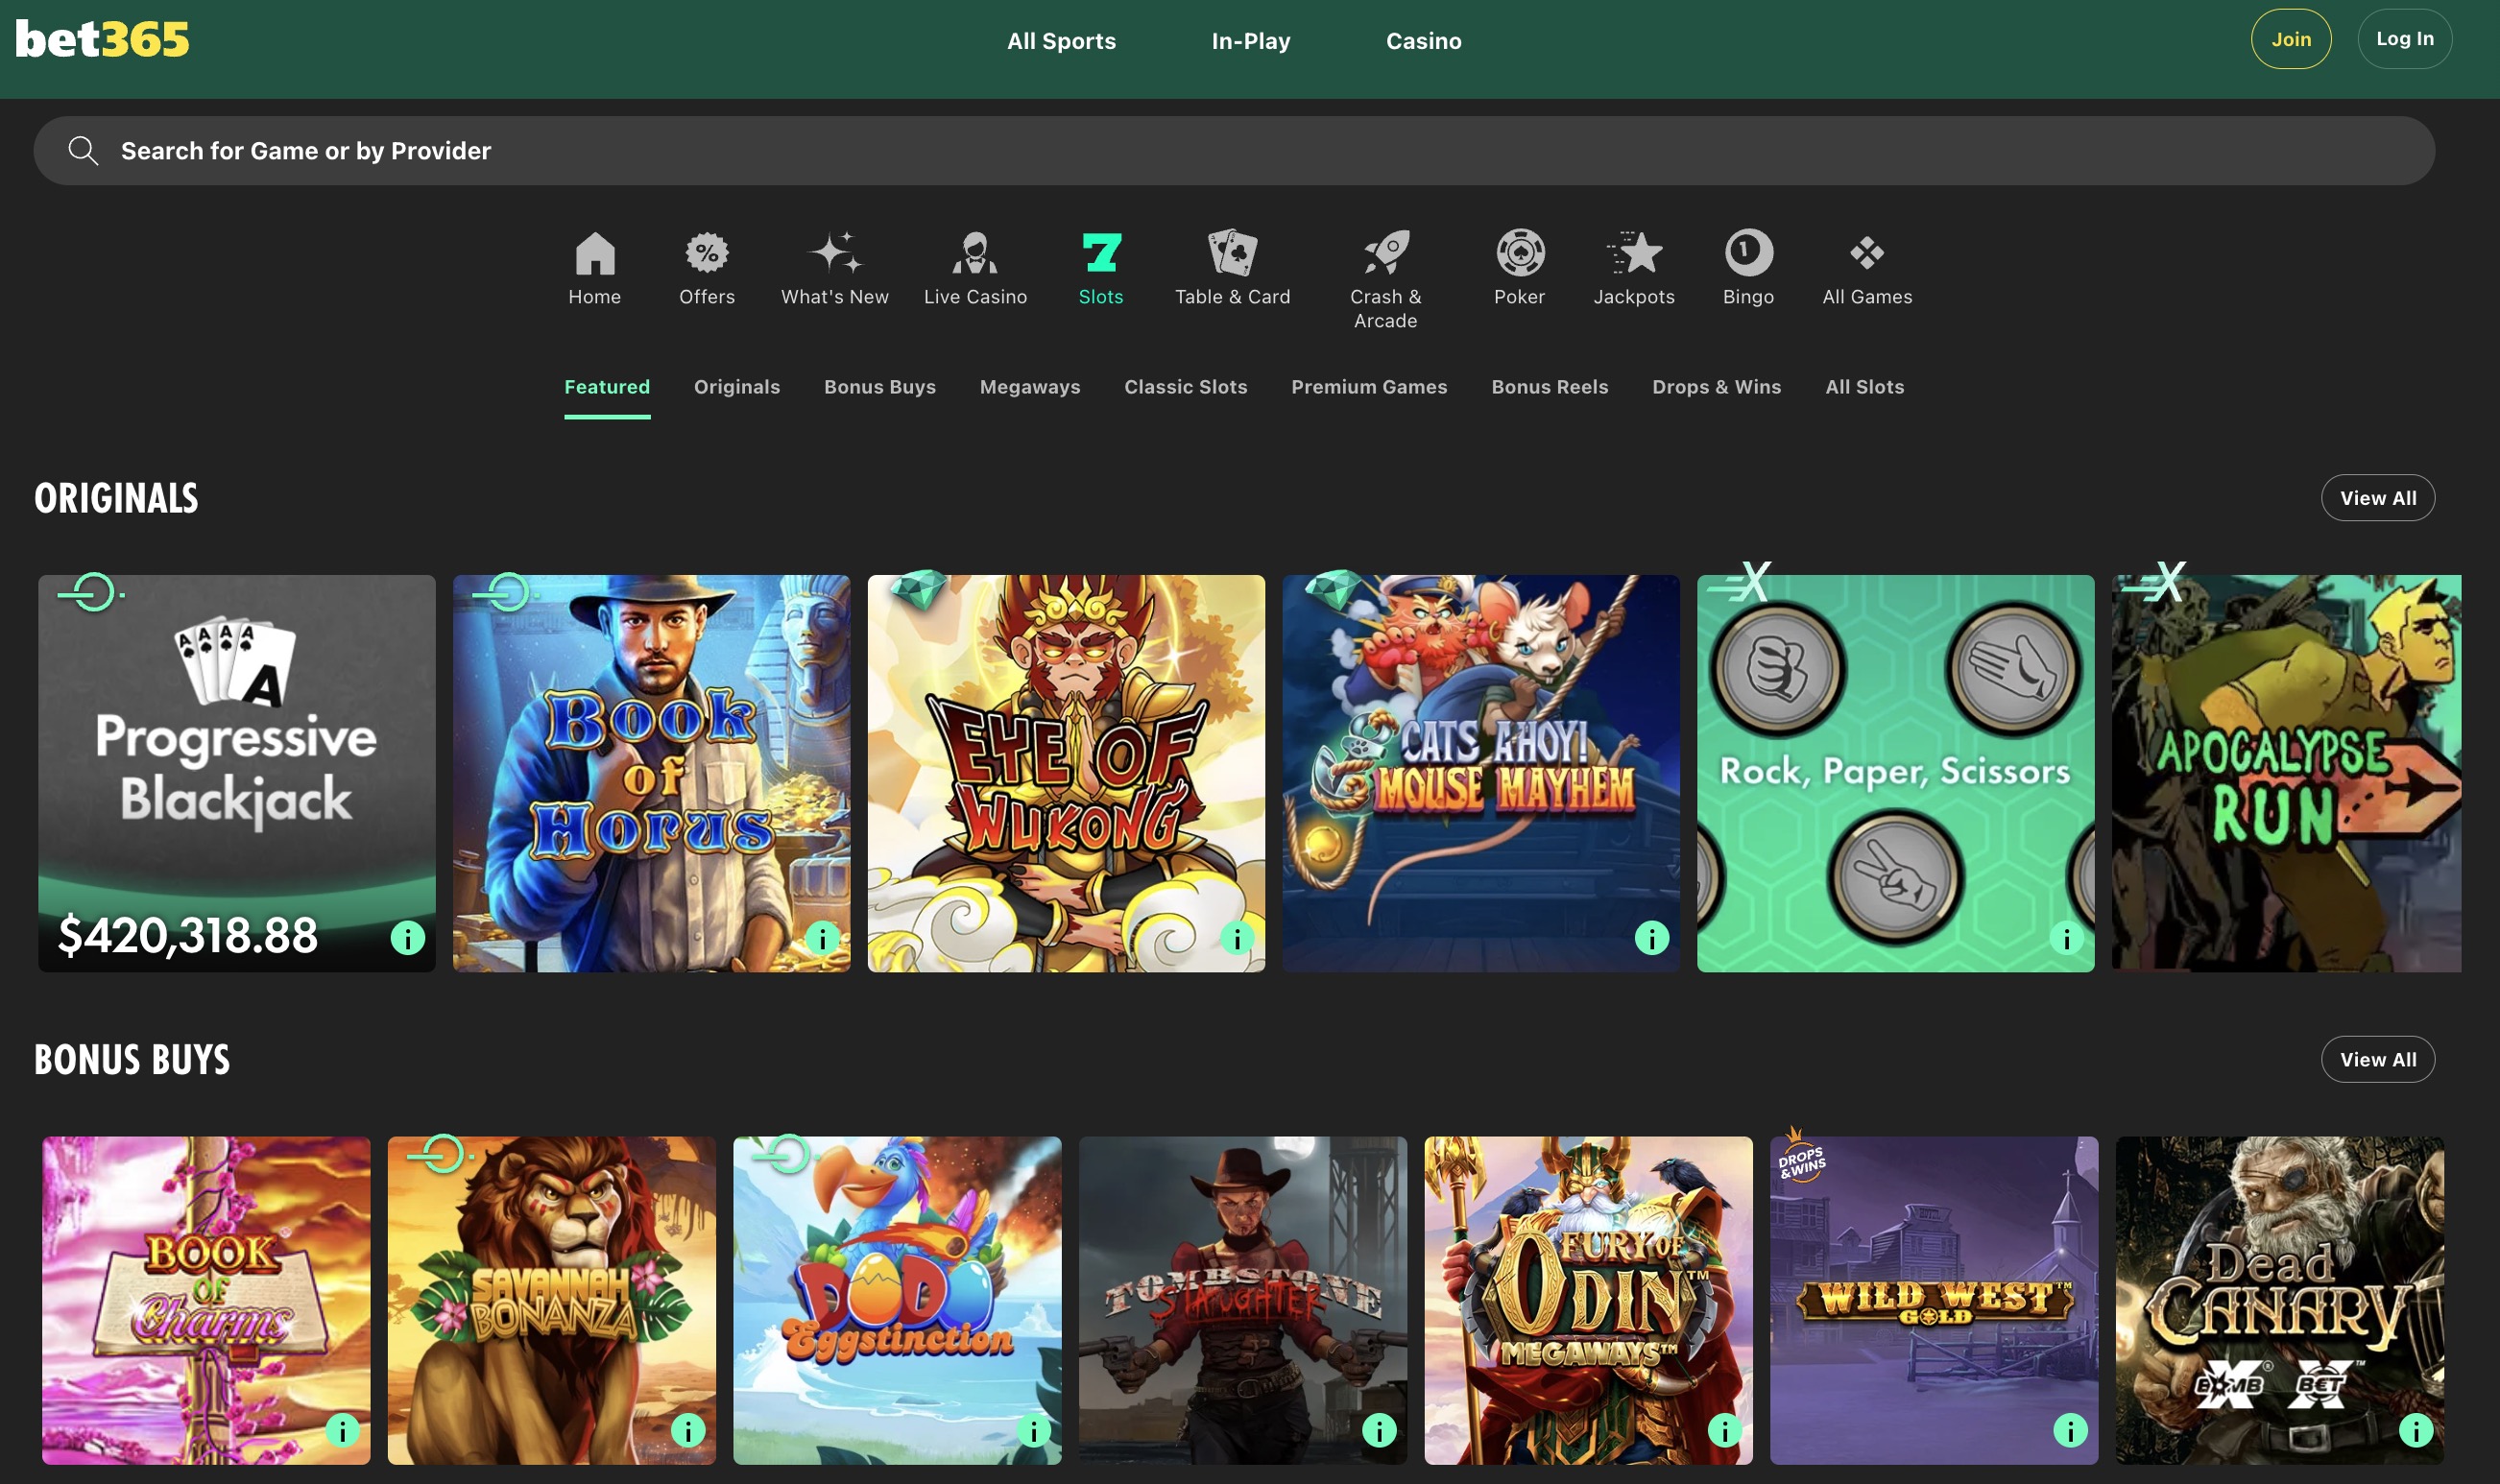This screenshot has height=1484, width=2500.
Task: Show info for Wild West Gold
Action: pyautogui.click(x=2071, y=1431)
